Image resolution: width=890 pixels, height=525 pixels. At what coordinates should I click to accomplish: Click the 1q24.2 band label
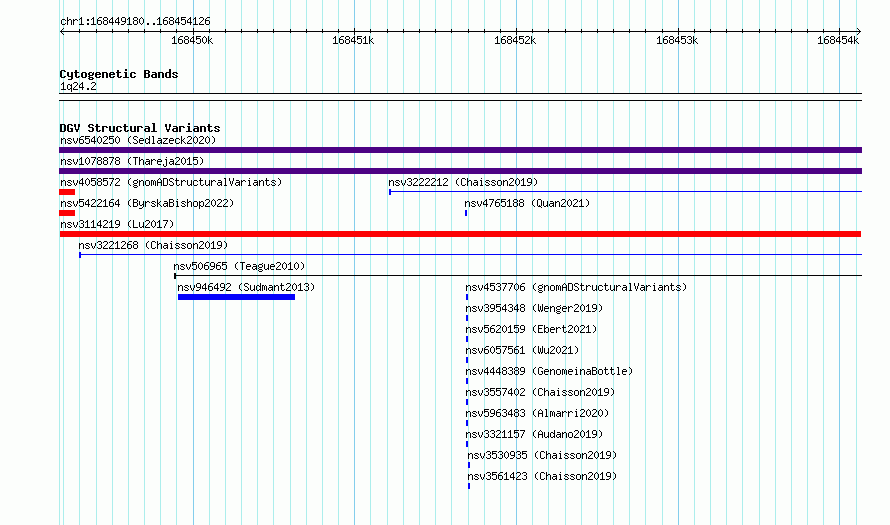click(x=78, y=86)
